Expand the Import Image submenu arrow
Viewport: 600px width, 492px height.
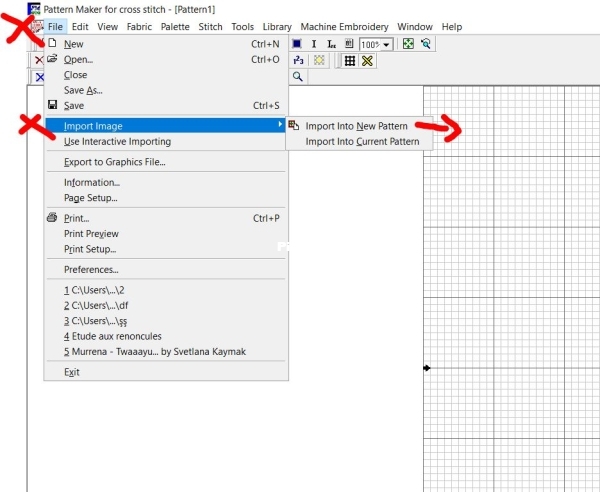[280, 124]
